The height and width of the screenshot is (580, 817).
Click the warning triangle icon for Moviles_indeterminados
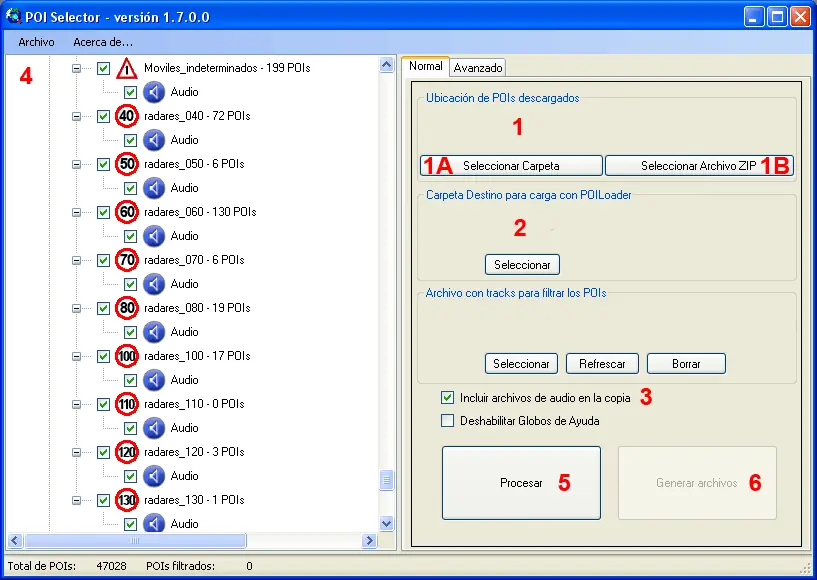click(127, 68)
